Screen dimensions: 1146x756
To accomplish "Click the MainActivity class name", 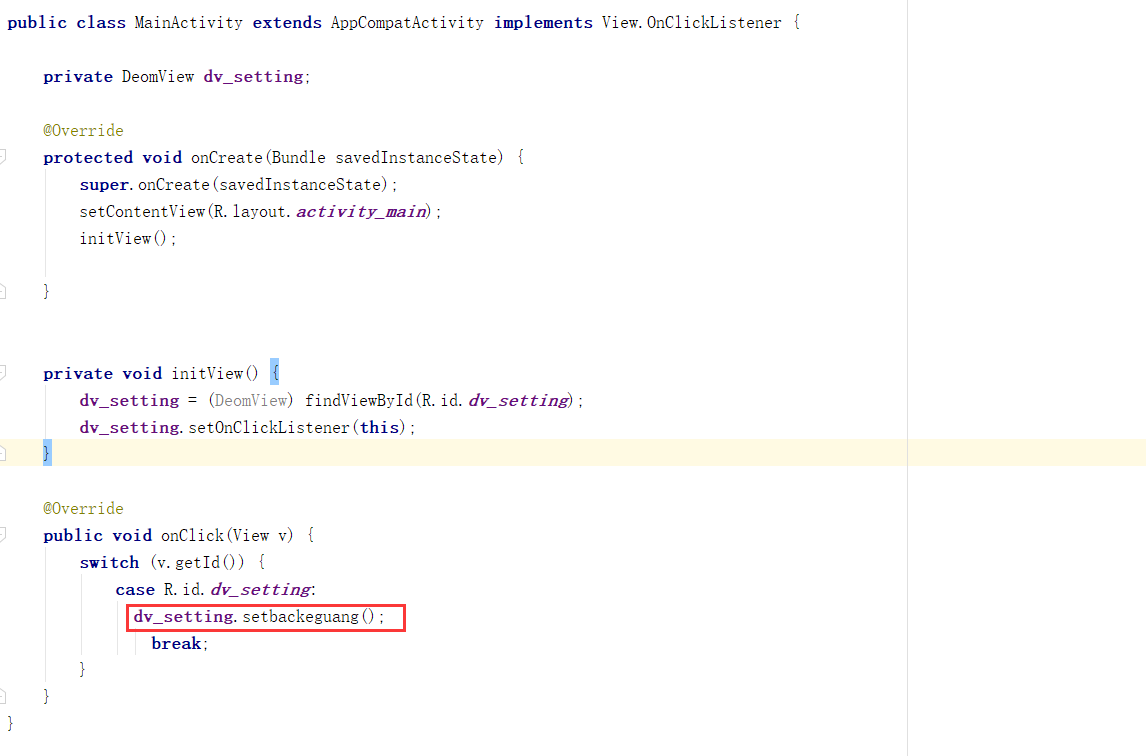I will coord(188,22).
